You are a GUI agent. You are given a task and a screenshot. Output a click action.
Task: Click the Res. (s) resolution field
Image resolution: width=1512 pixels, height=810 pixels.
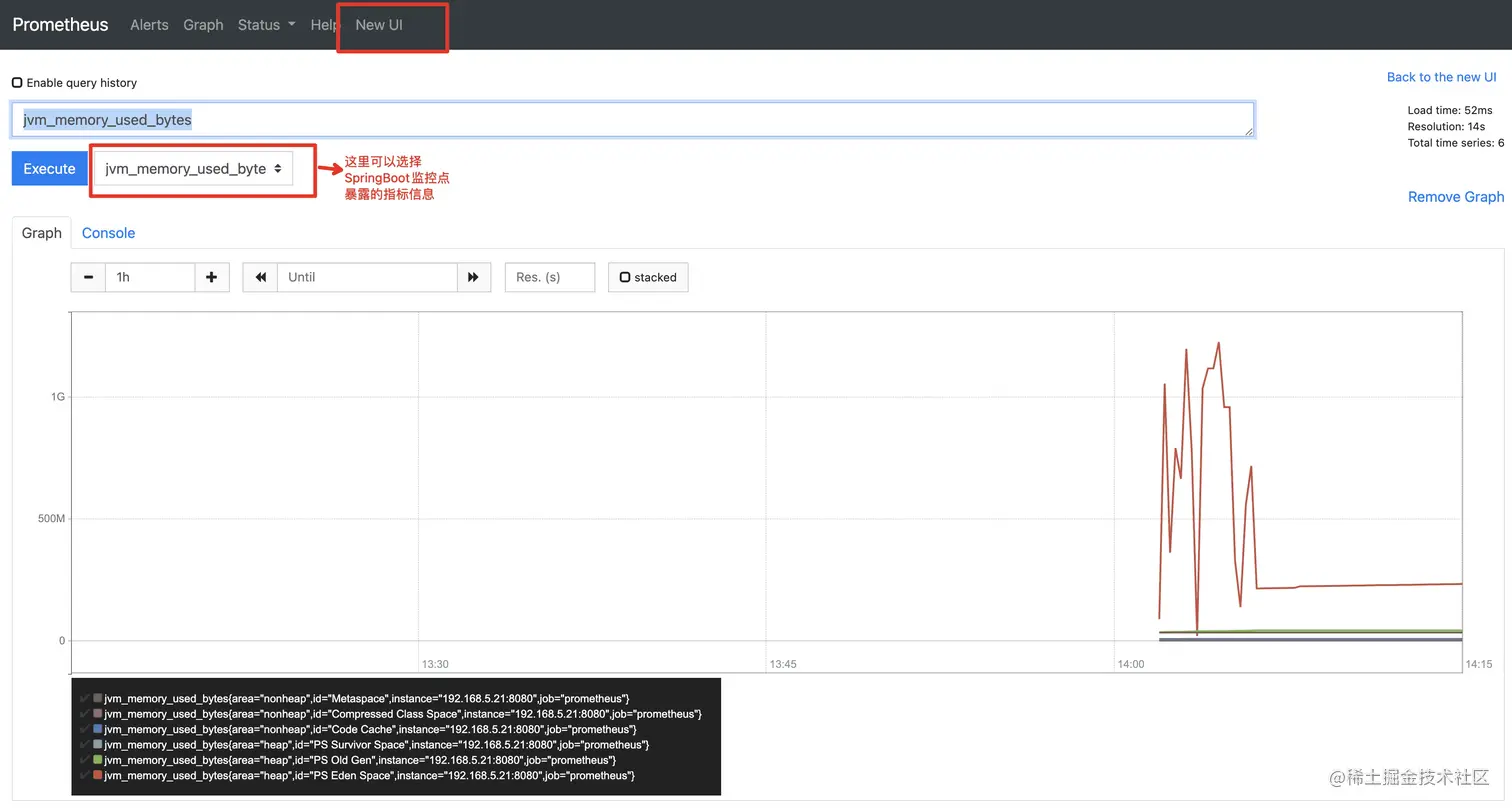coord(550,277)
